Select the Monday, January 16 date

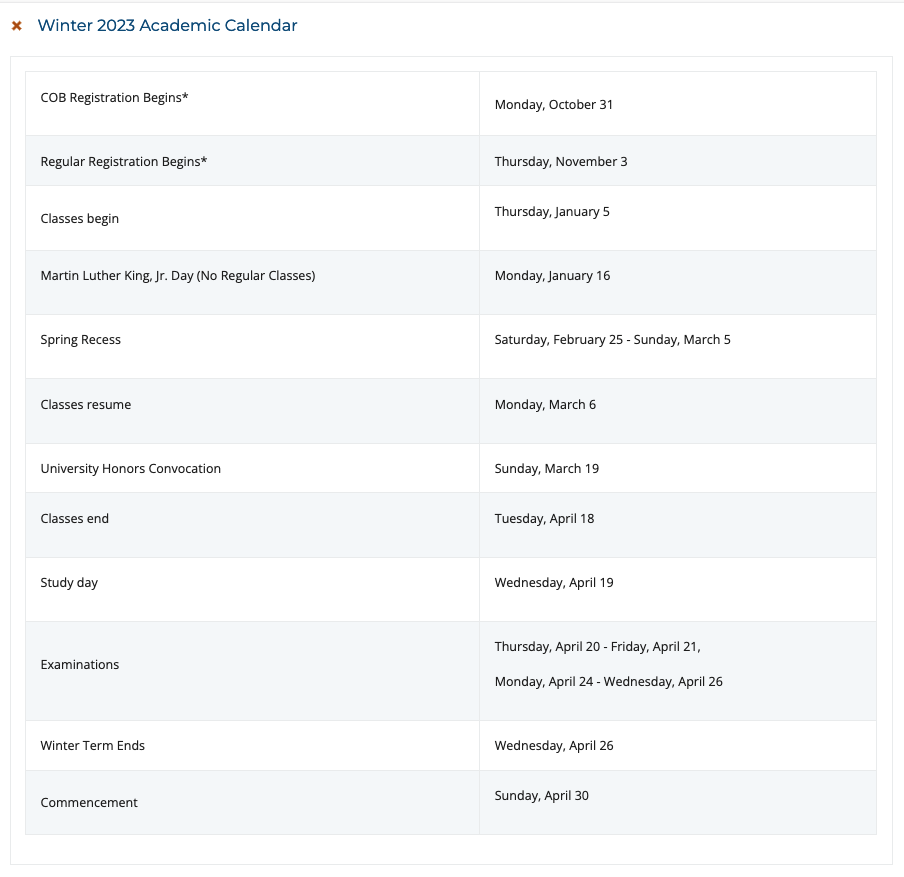tap(552, 275)
